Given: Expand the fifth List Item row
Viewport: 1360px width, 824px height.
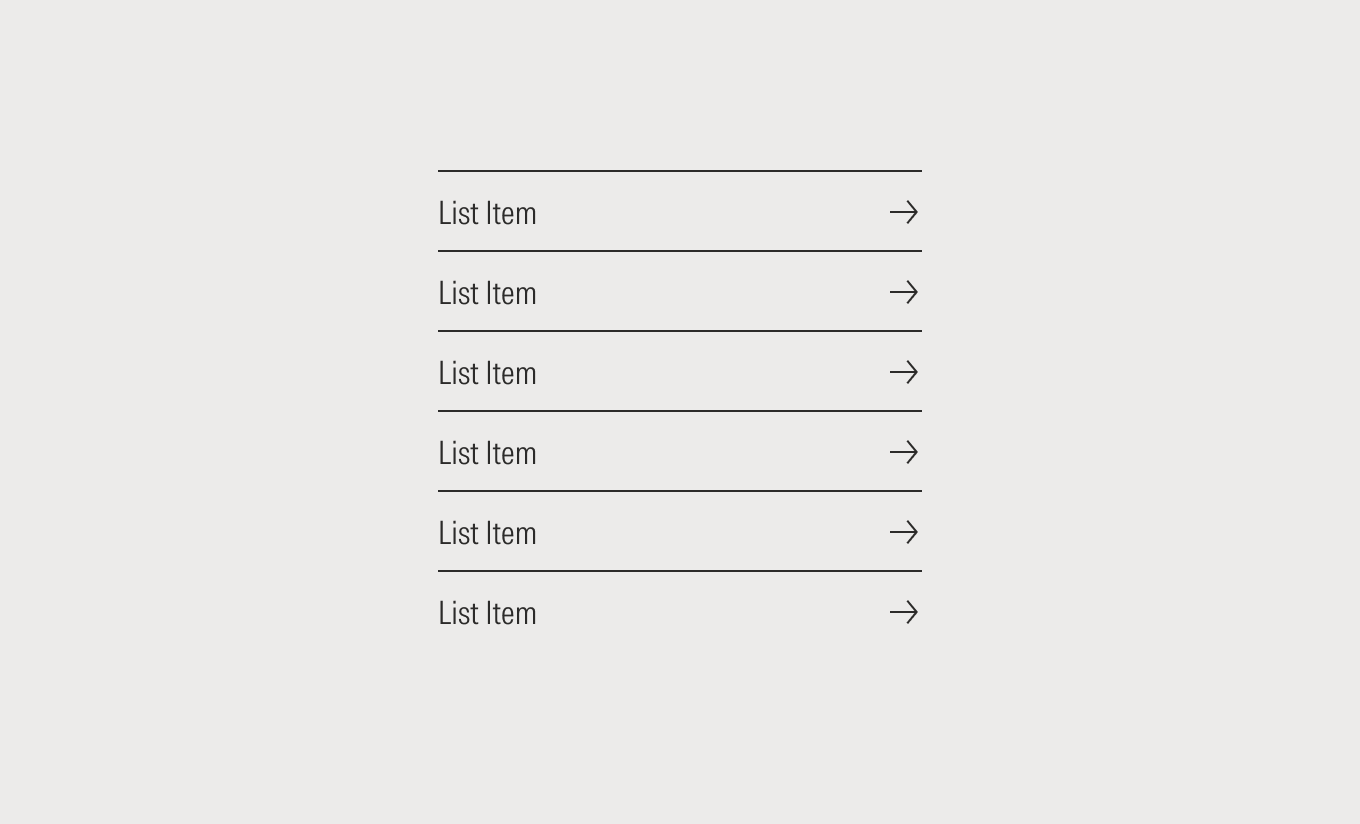Looking at the screenshot, I should pos(679,532).
